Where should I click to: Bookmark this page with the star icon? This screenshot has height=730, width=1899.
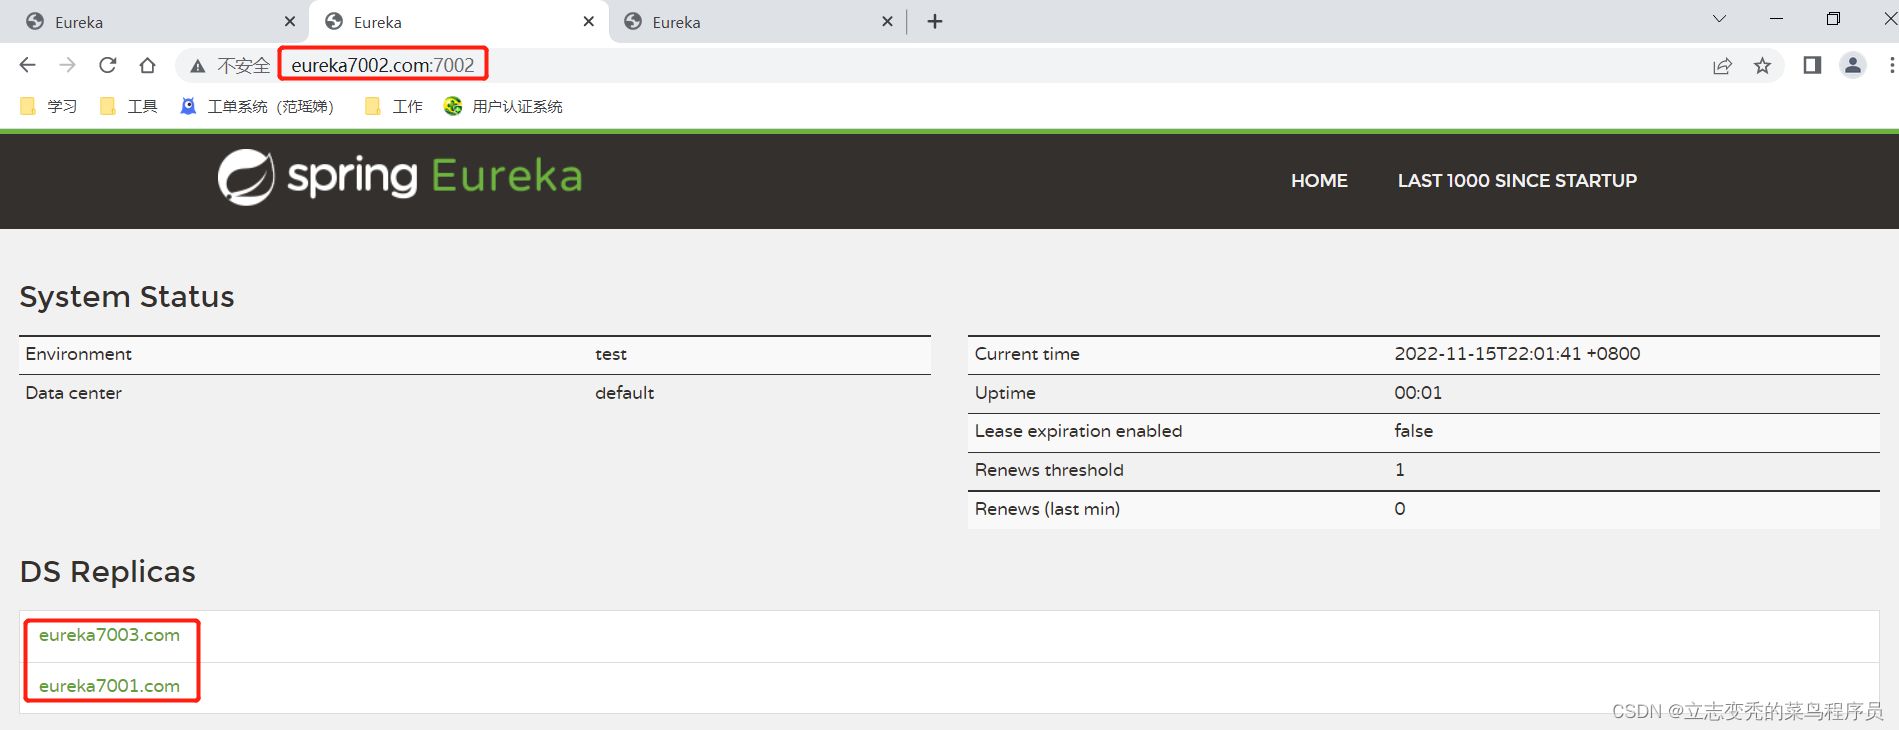[1762, 66]
